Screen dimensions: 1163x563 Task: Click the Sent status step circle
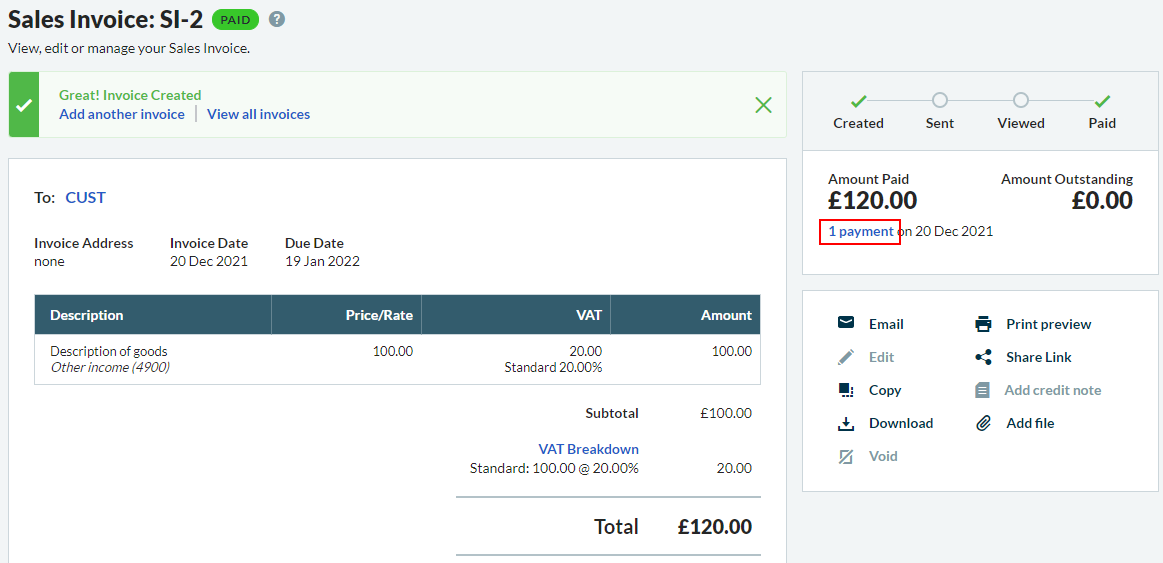pos(939,100)
